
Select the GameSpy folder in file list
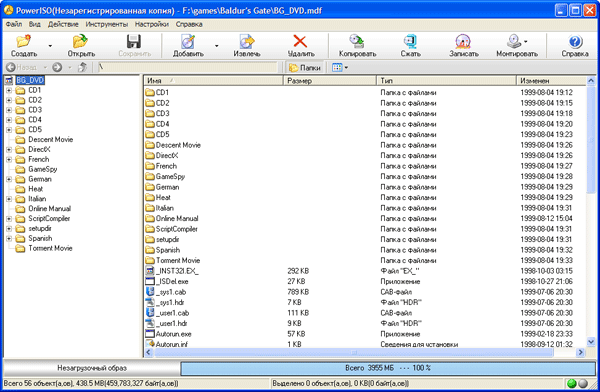tap(165, 176)
